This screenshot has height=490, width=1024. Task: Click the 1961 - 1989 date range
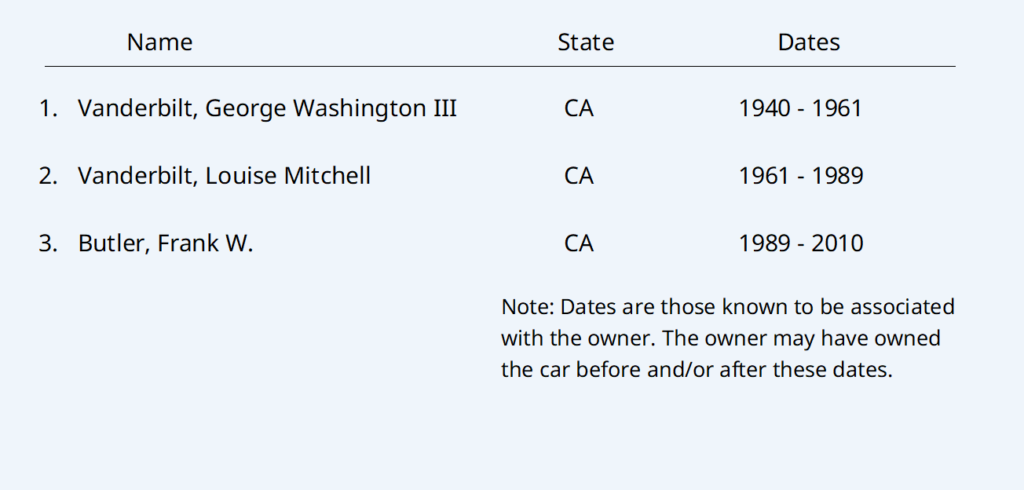pyautogui.click(x=800, y=176)
